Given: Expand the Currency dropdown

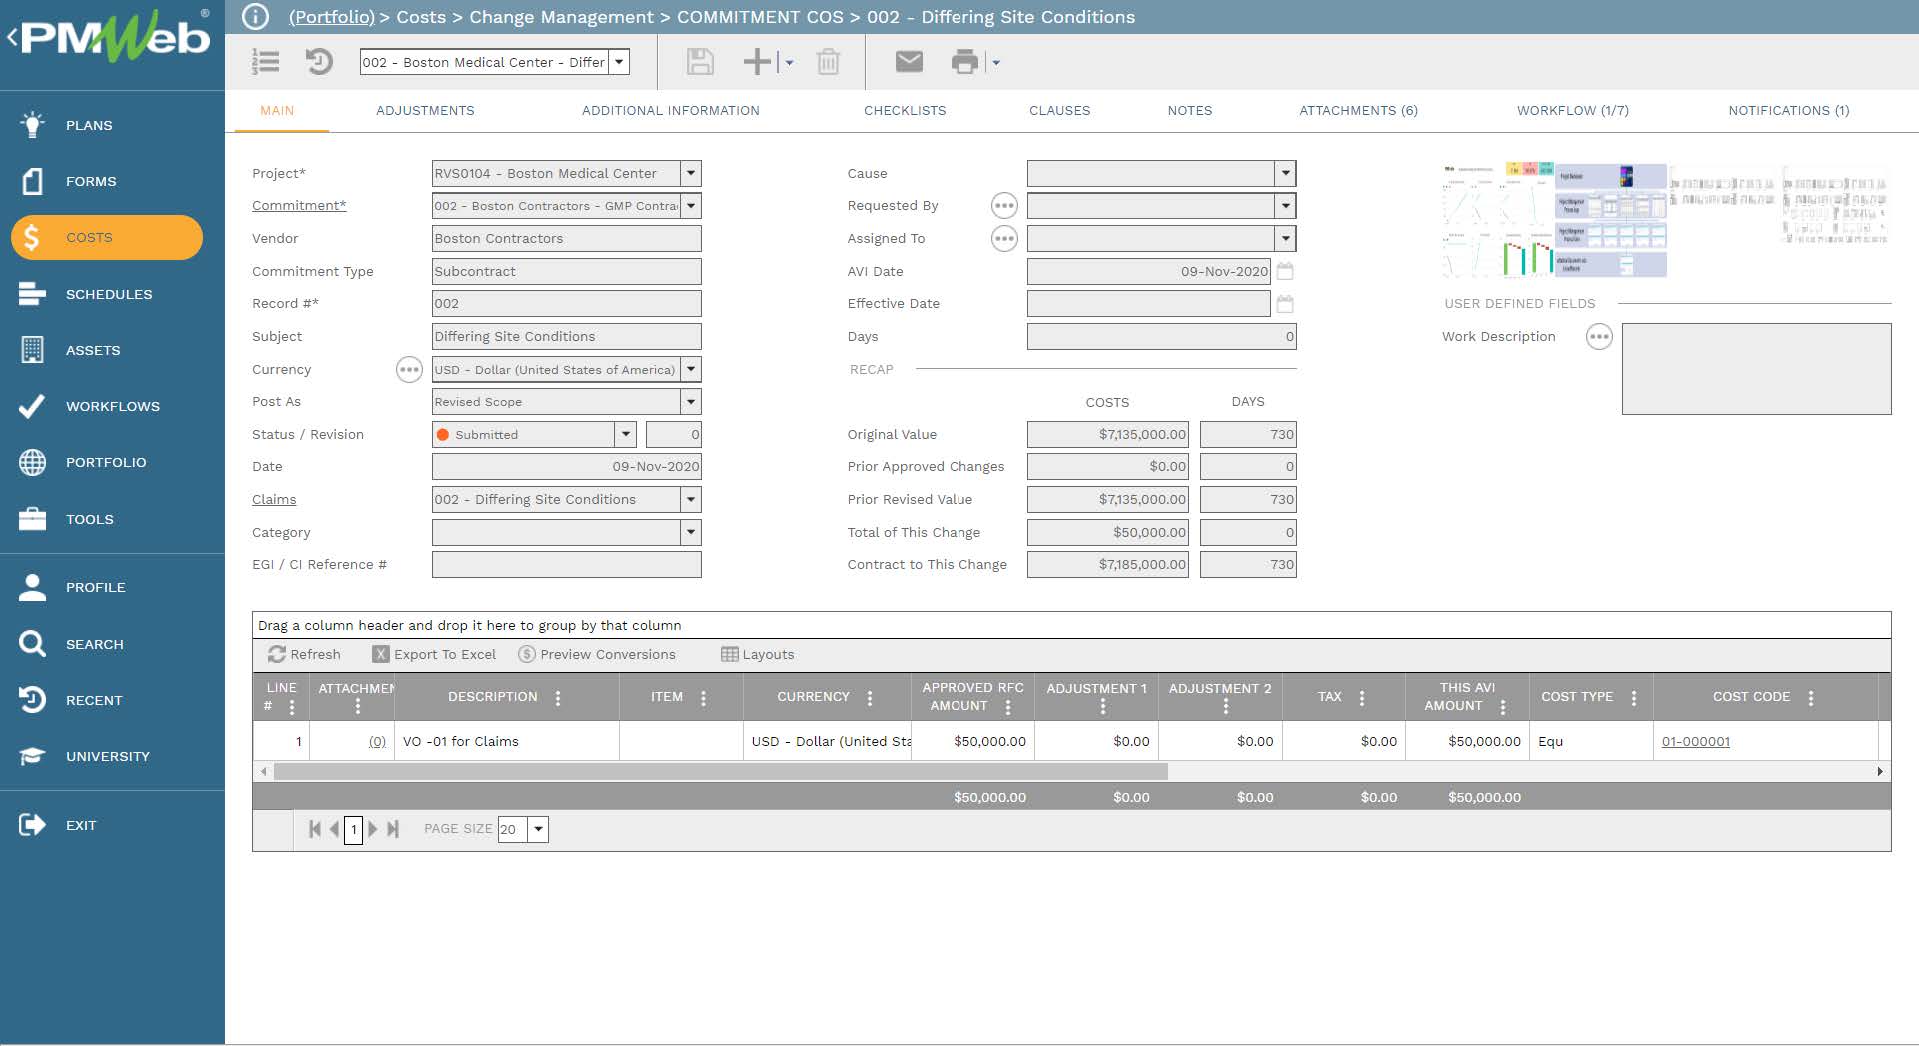Looking at the screenshot, I should (x=690, y=369).
